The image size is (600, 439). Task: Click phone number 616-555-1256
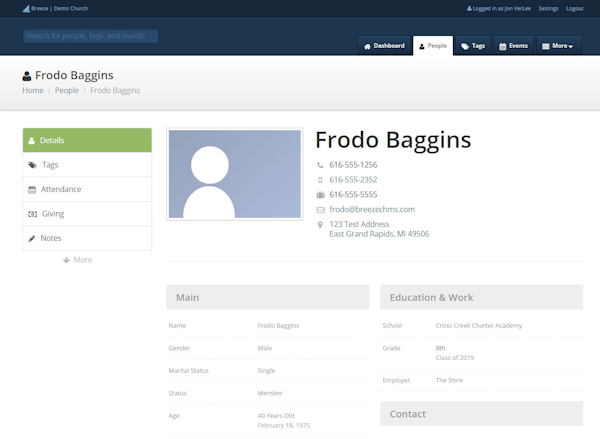(353, 165)
